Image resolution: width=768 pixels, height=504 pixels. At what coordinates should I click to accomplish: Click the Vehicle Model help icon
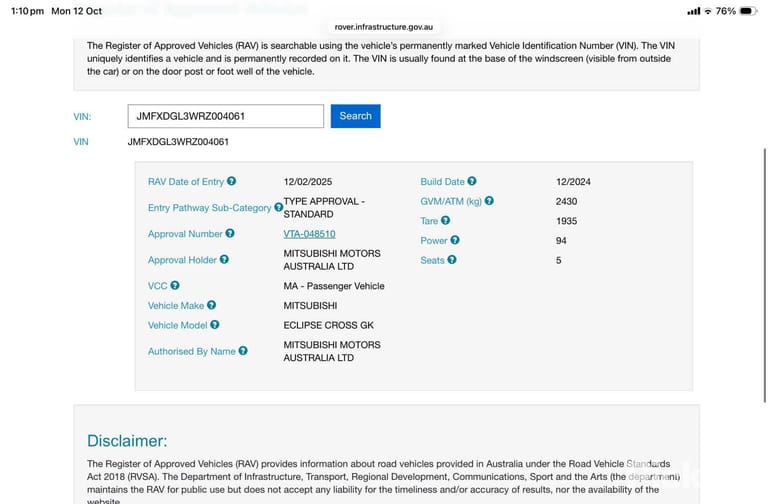[x=215, y=325]
